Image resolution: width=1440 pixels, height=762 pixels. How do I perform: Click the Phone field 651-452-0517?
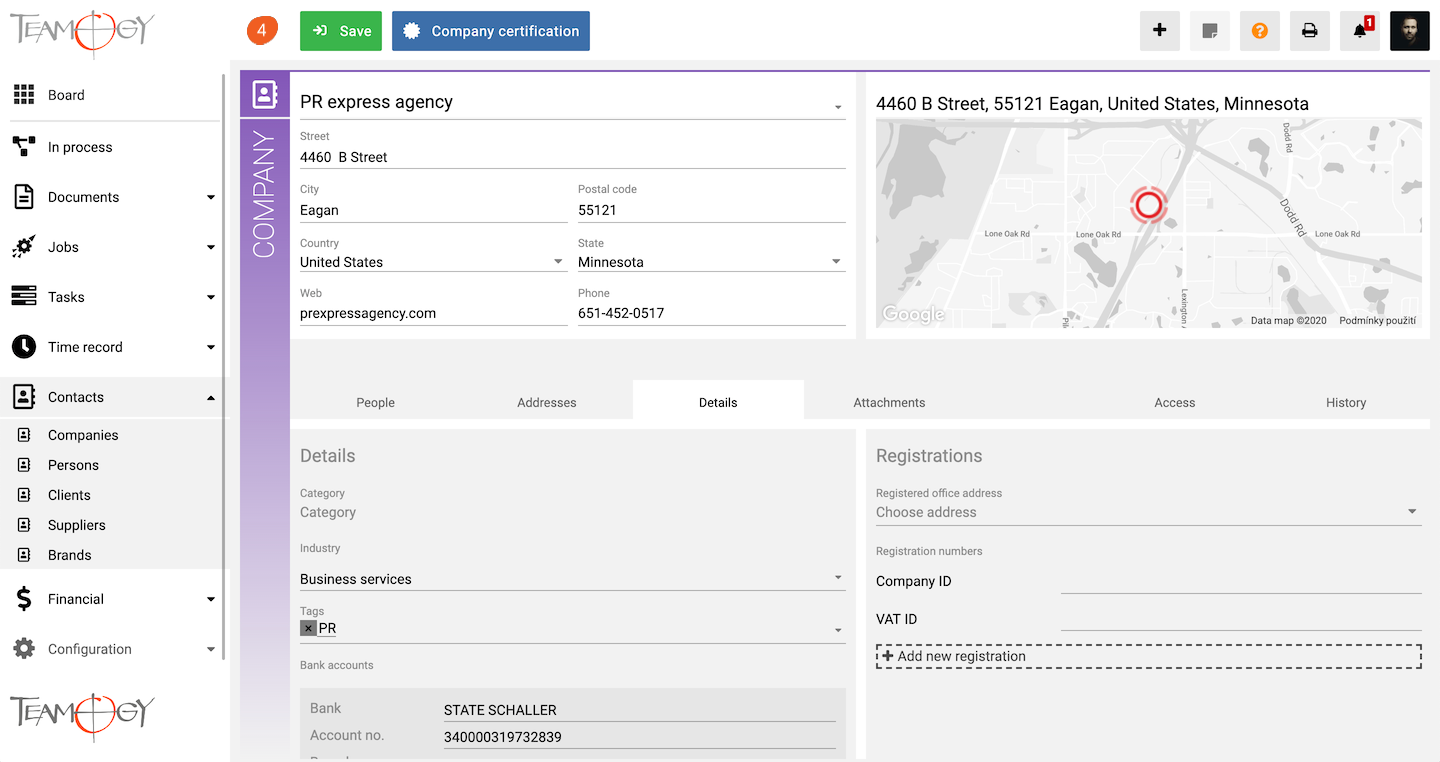711,313
